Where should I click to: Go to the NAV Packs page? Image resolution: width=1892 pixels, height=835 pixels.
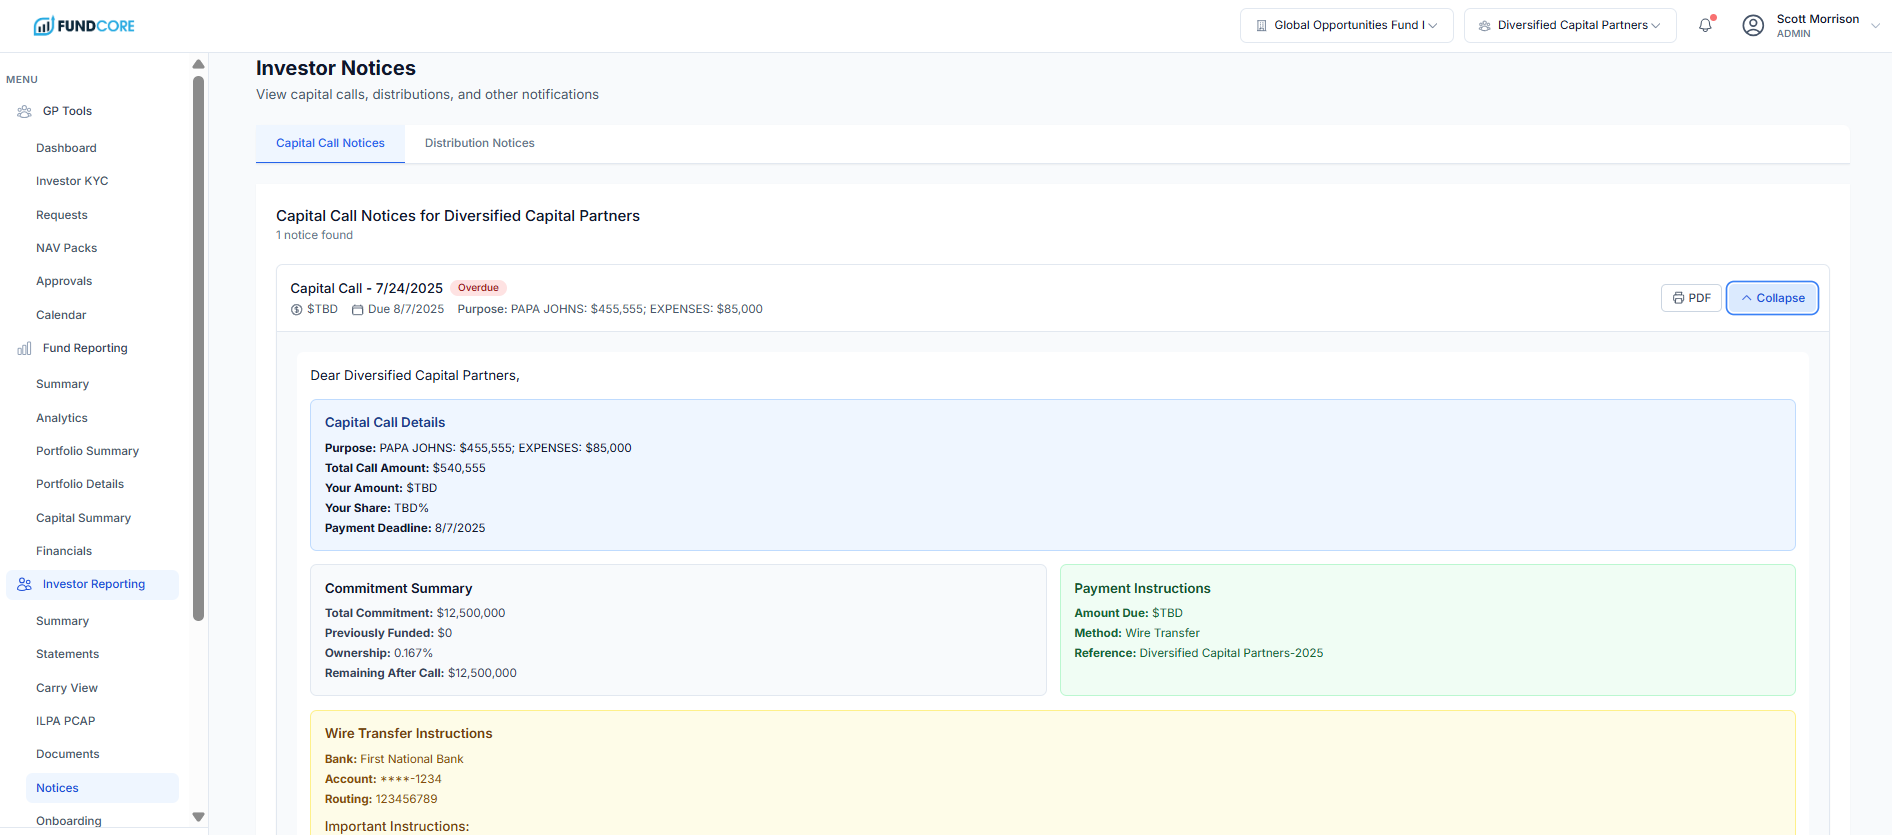click(x=66, y=248)
